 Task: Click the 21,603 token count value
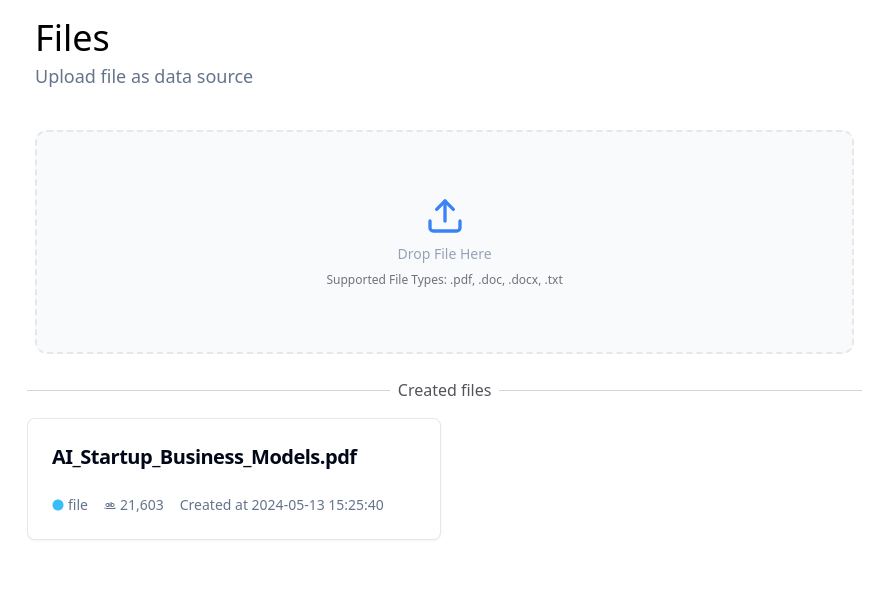[141, 505]
